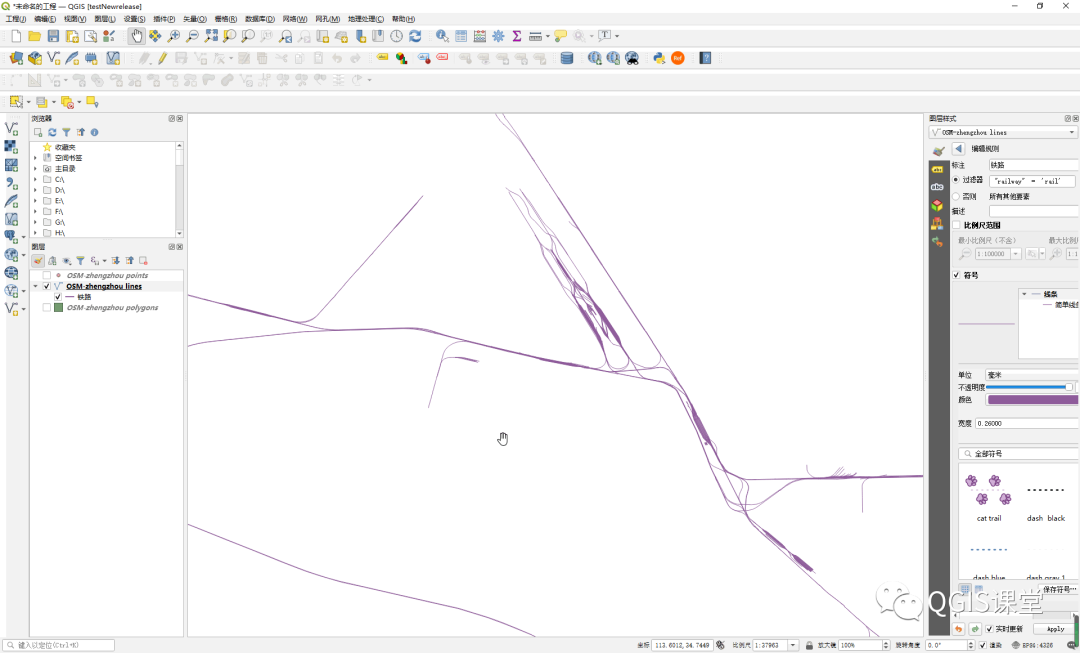Click the 全部符号 symbol search field

coord(1018,454)
